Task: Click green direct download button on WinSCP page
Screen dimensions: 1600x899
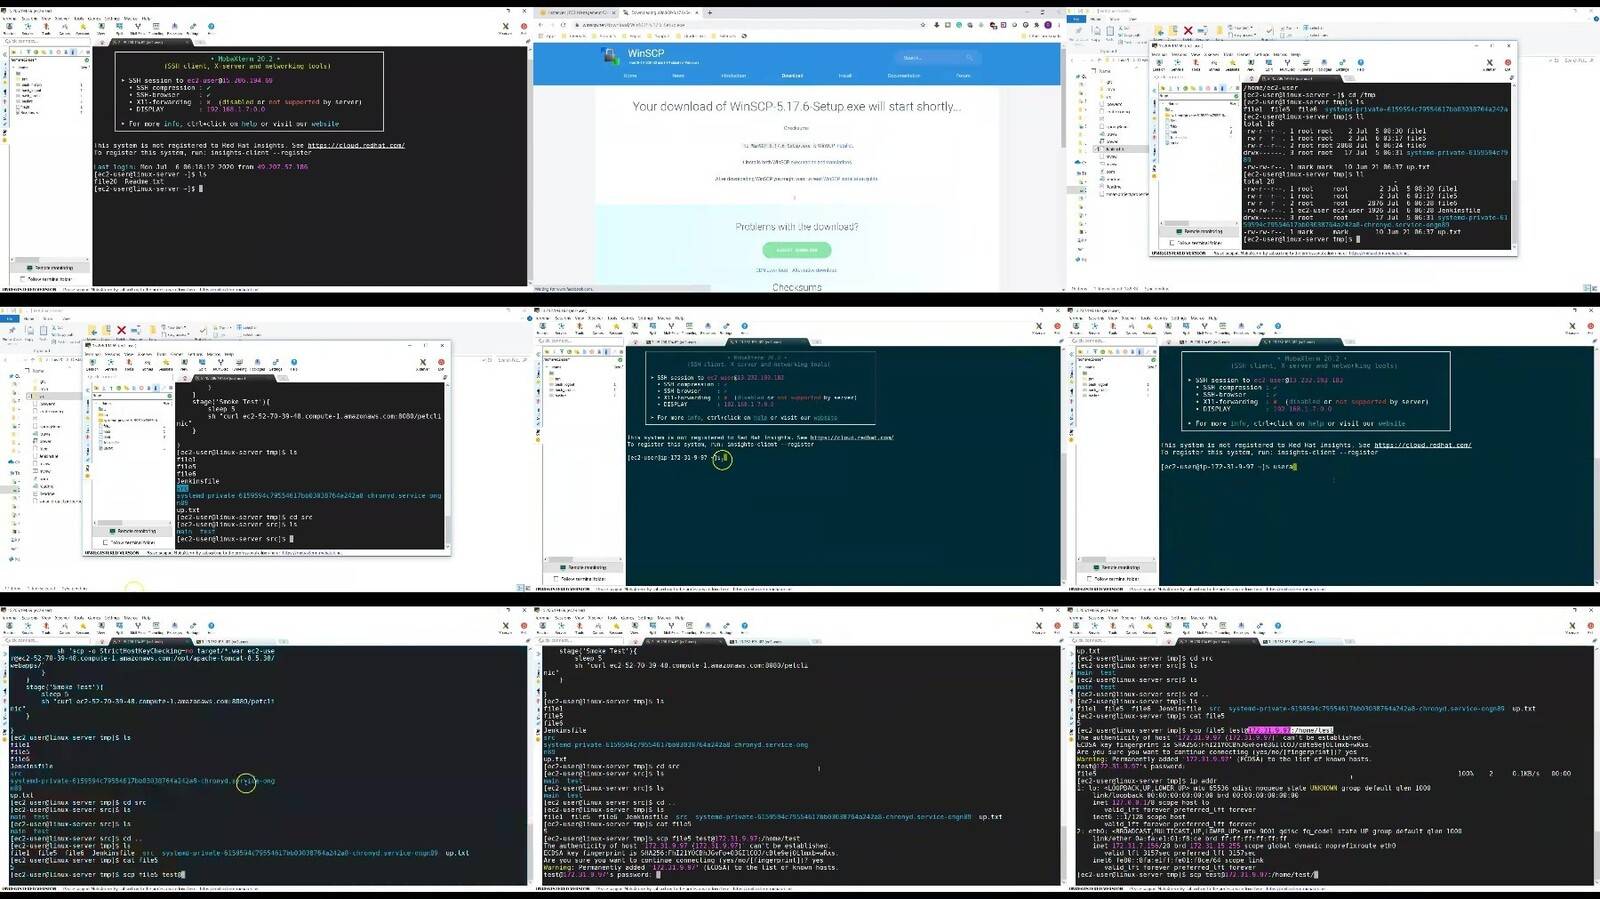Action: (x=796, y=250)
